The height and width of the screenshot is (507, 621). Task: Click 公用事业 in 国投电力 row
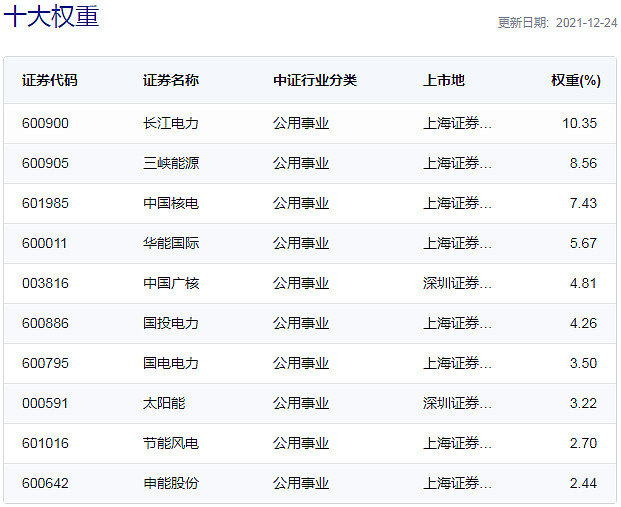pyautogui.click(x=301, y=323)
